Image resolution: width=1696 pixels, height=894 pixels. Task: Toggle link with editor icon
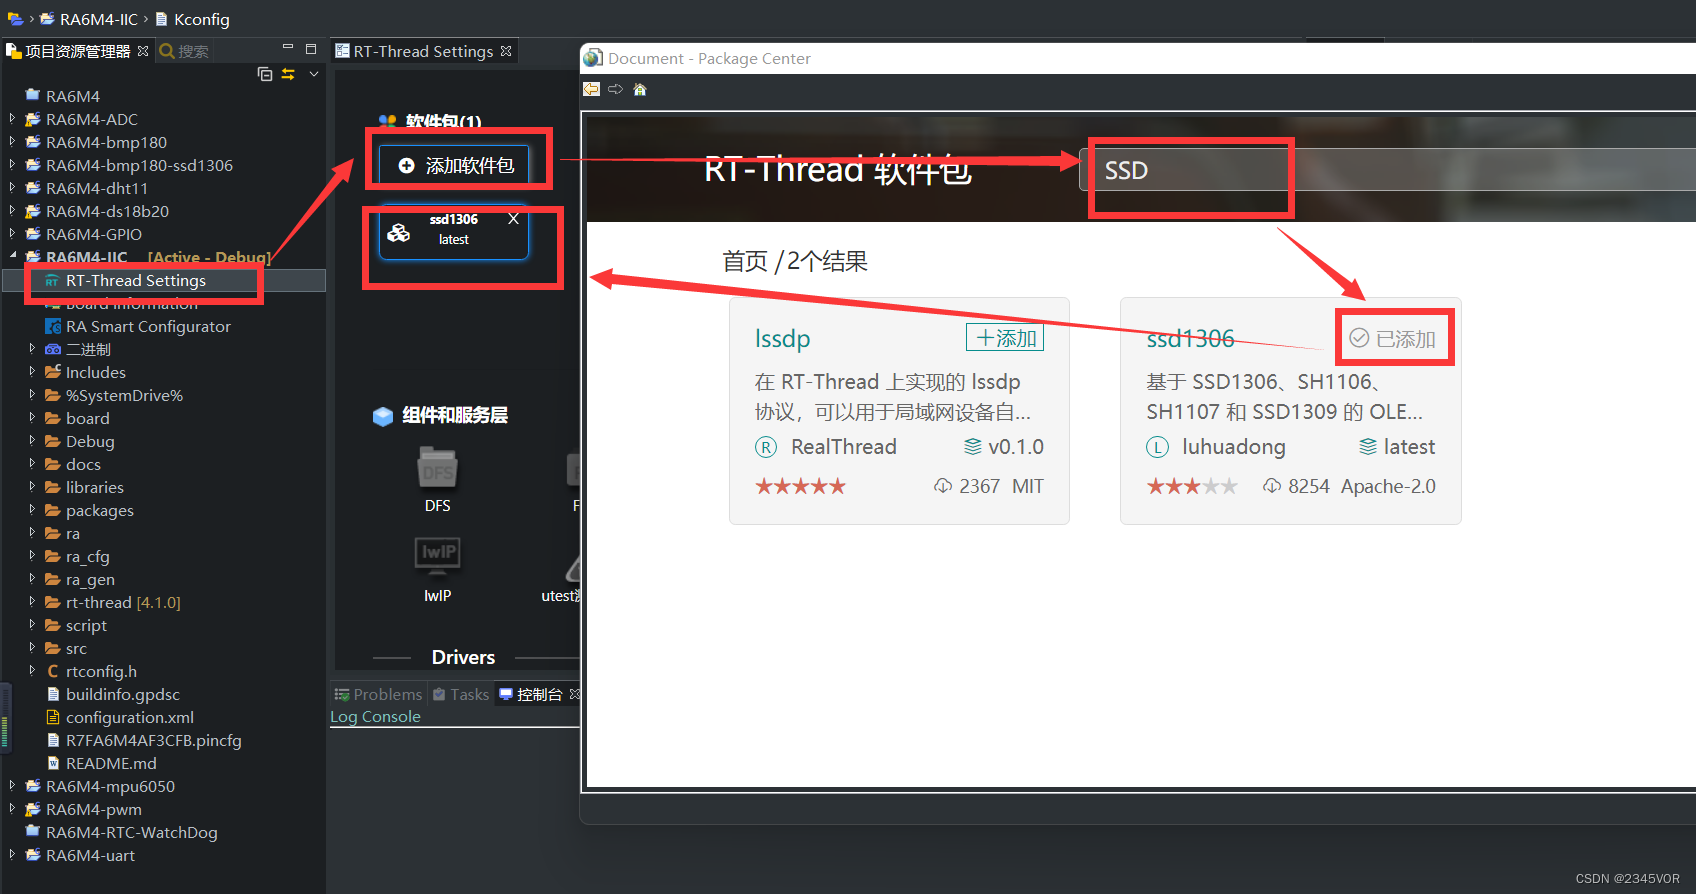pyautogui.click(x=288, y=74)
